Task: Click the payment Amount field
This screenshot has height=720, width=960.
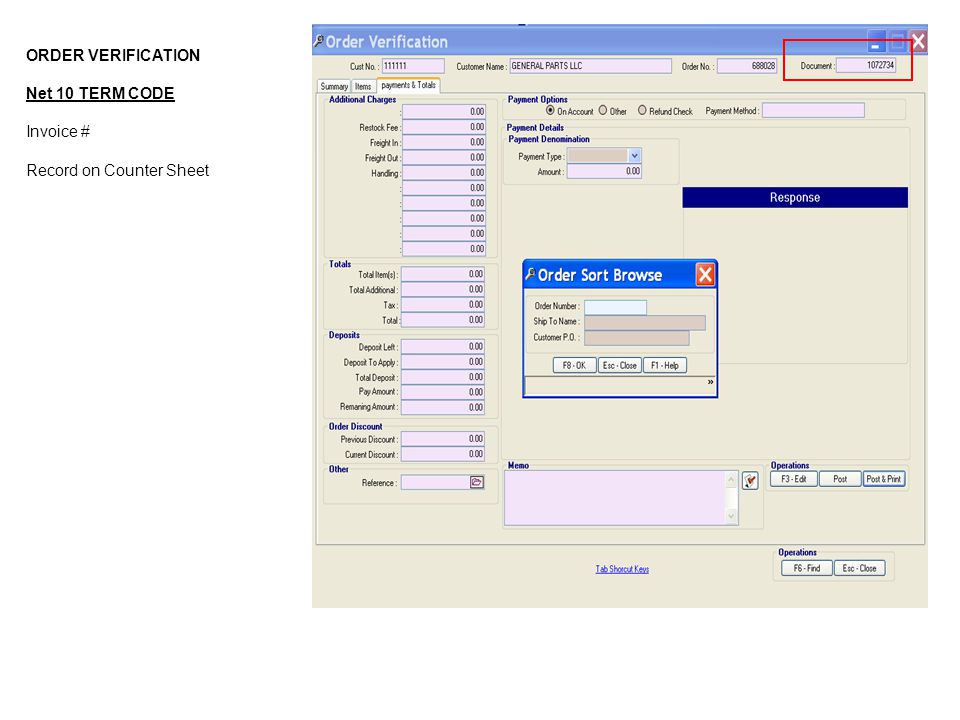Action: click(604, 171)
